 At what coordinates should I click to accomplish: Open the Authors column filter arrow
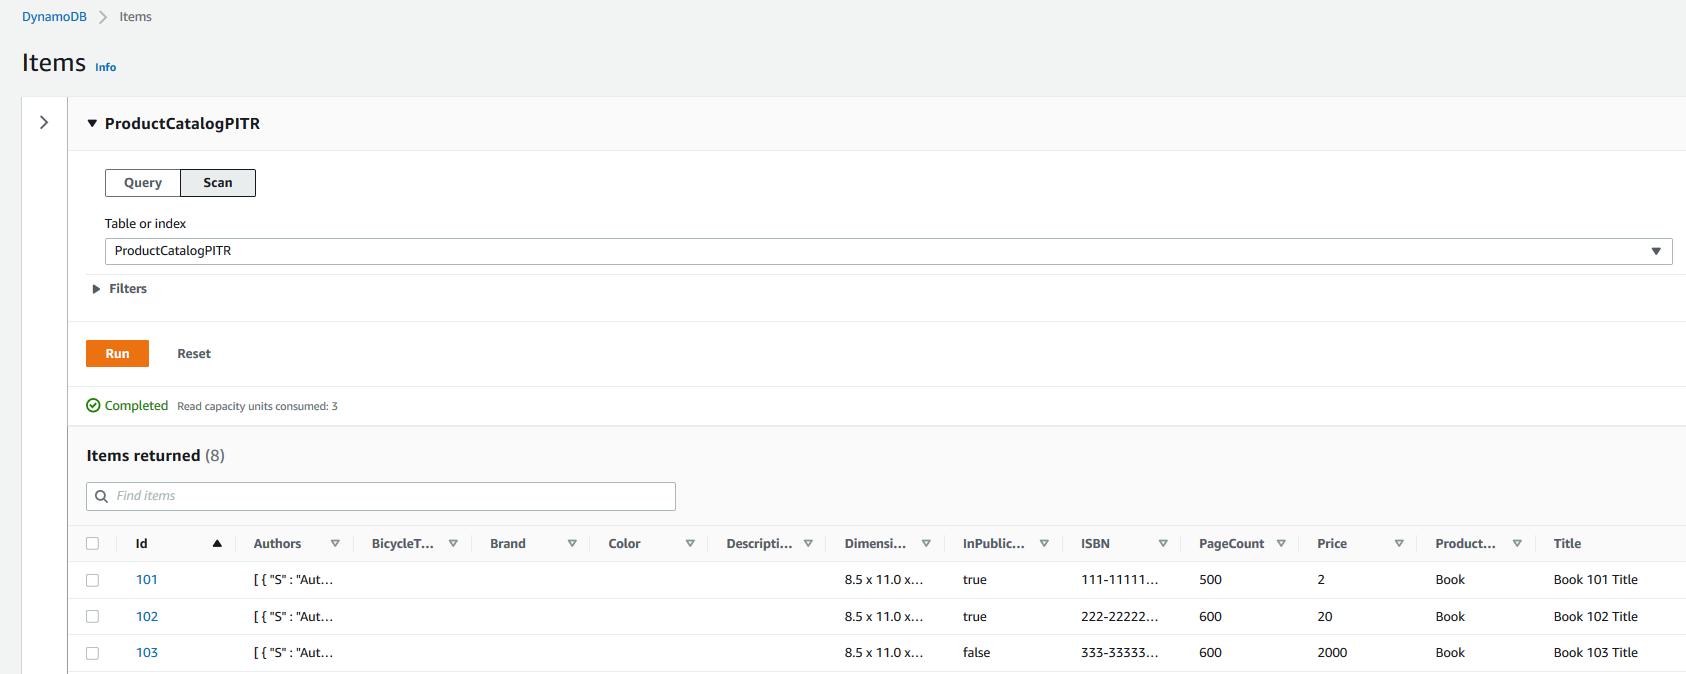tap(335, 544)
